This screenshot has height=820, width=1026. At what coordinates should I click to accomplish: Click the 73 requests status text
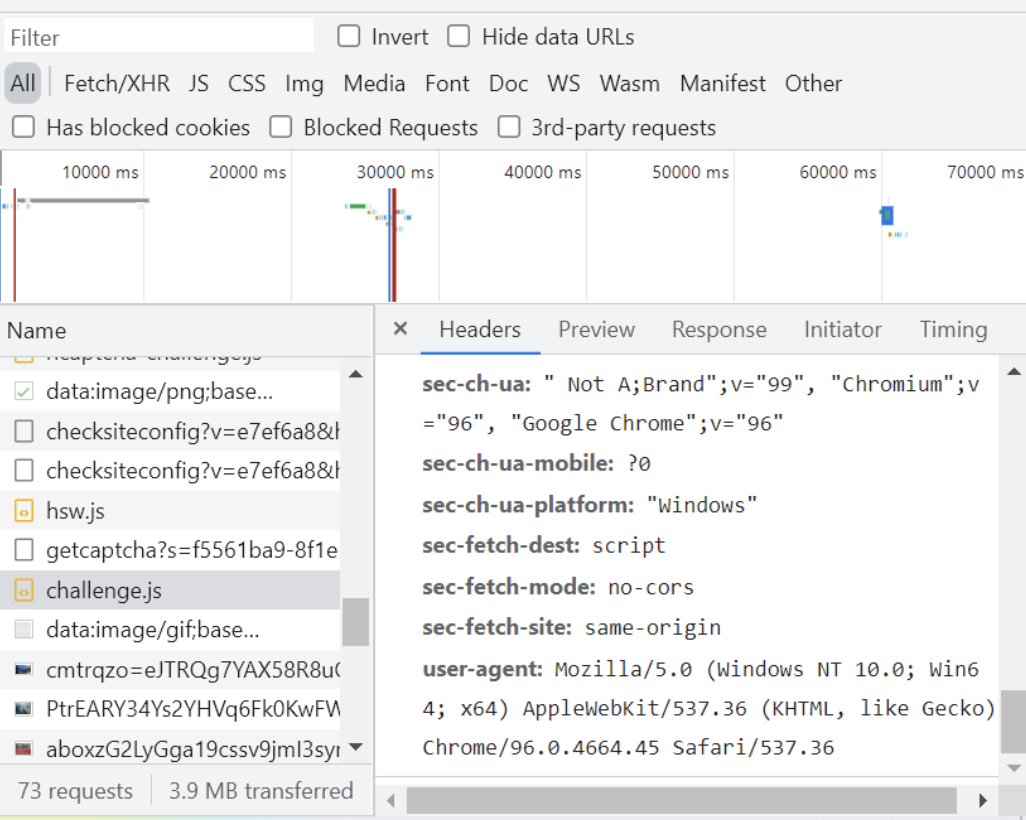[75, 791]
